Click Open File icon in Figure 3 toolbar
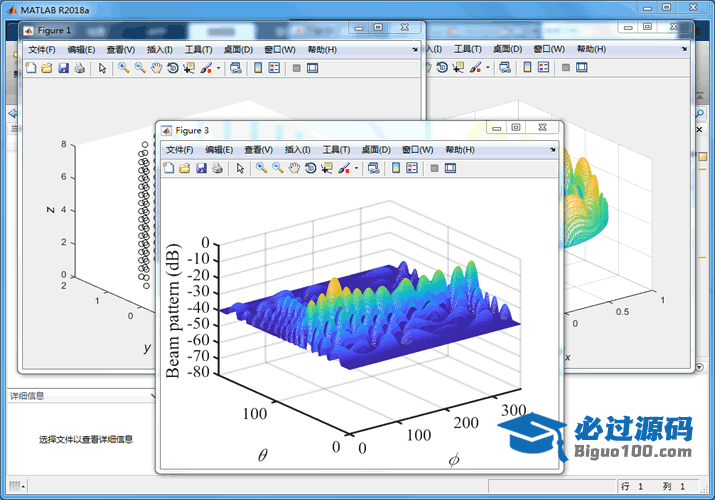The width and height of the screenshot is (715, 500). [x=185, y=168]
